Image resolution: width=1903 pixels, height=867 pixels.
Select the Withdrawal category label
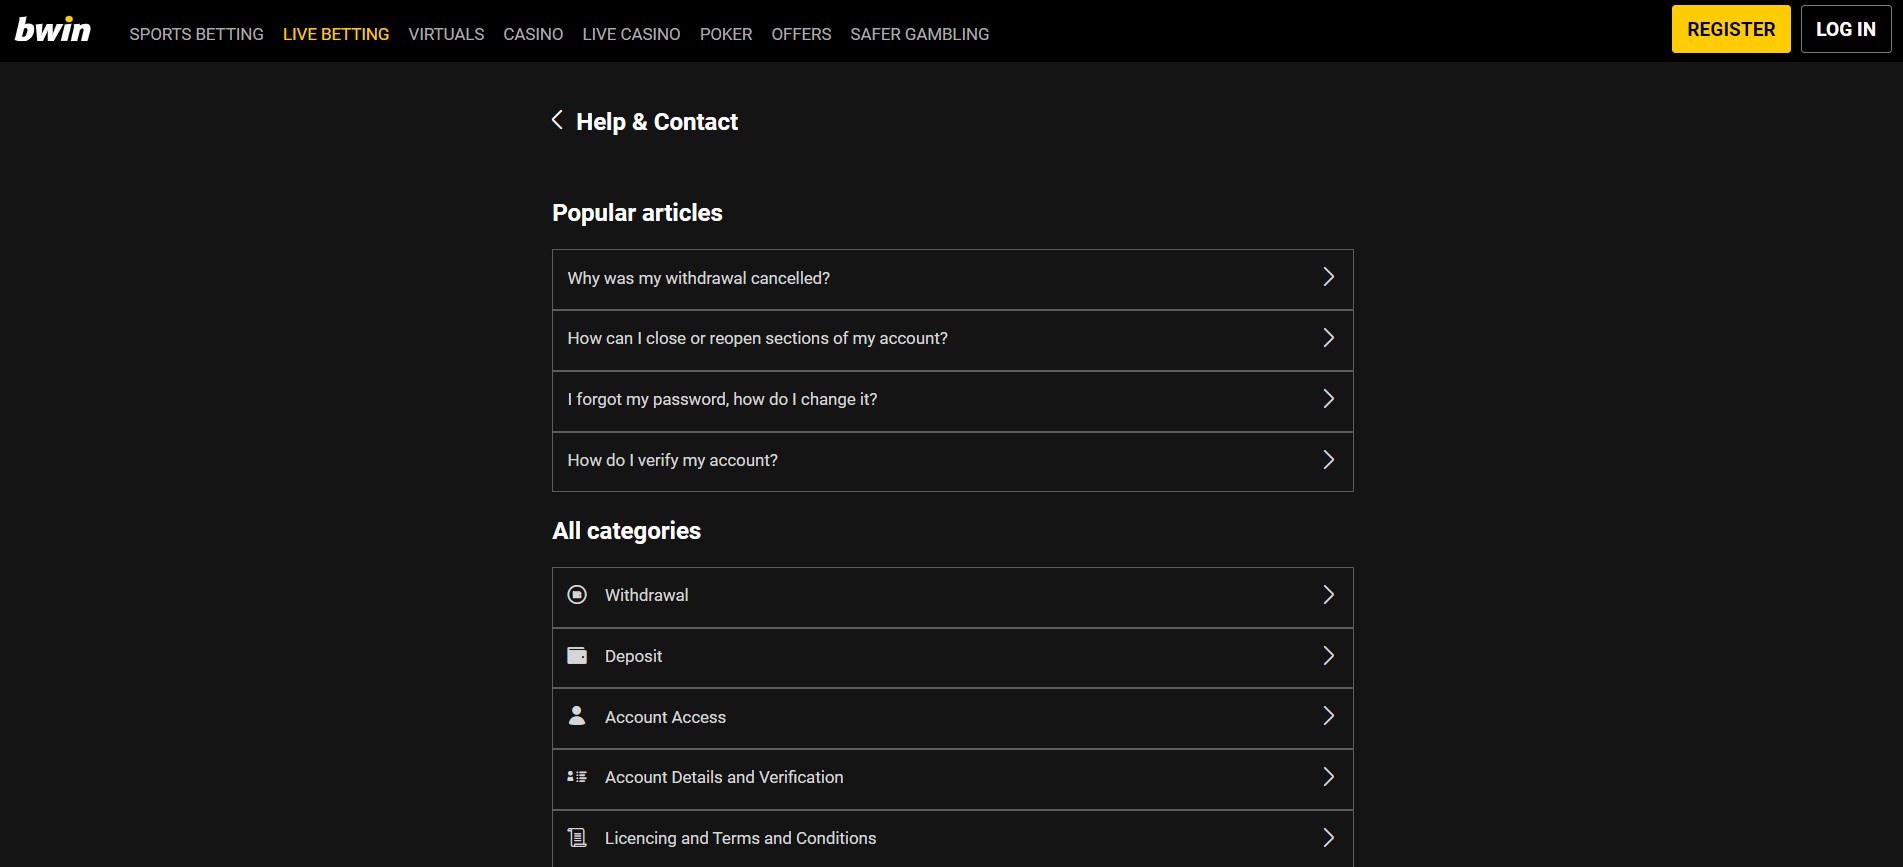coord(646,595)
